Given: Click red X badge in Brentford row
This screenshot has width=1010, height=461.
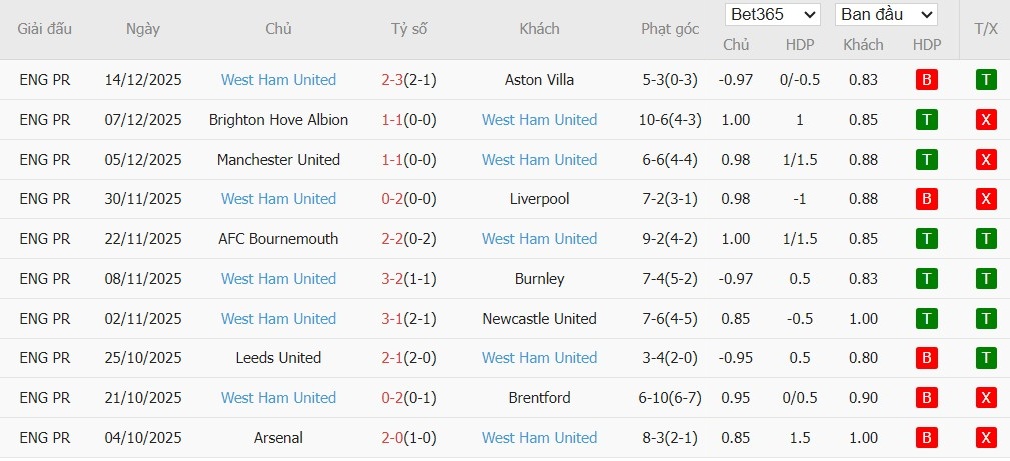Looking at the screenshot, I should (986, 398).
